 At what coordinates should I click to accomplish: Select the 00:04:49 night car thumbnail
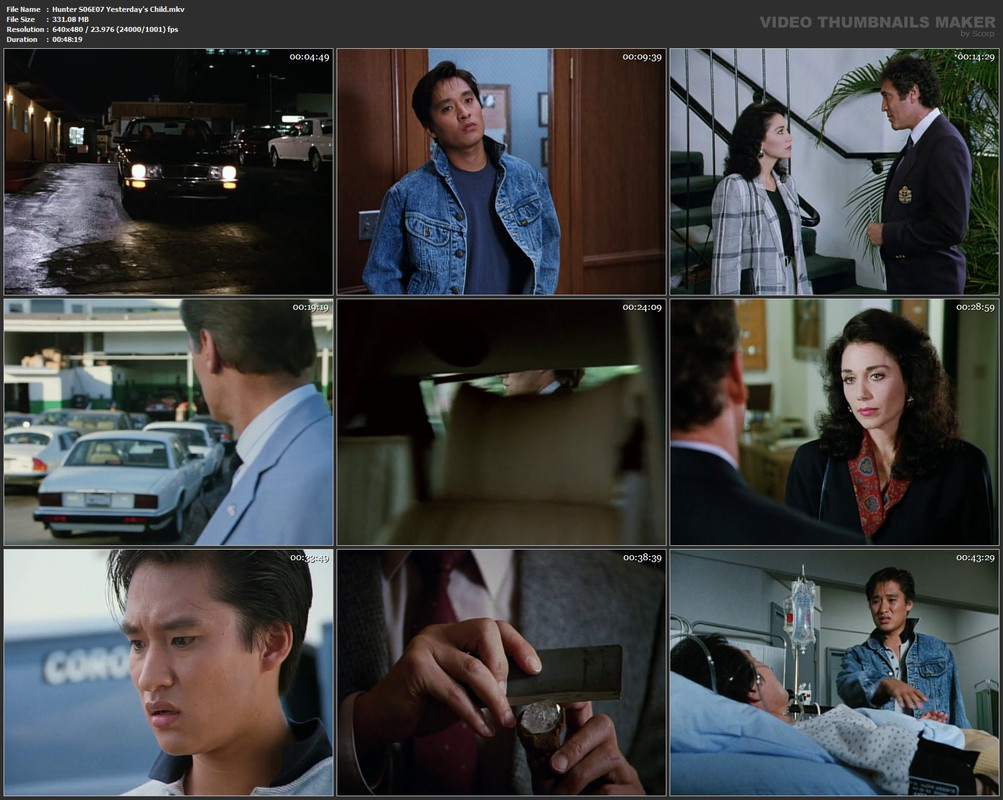[x=168, y=171]
